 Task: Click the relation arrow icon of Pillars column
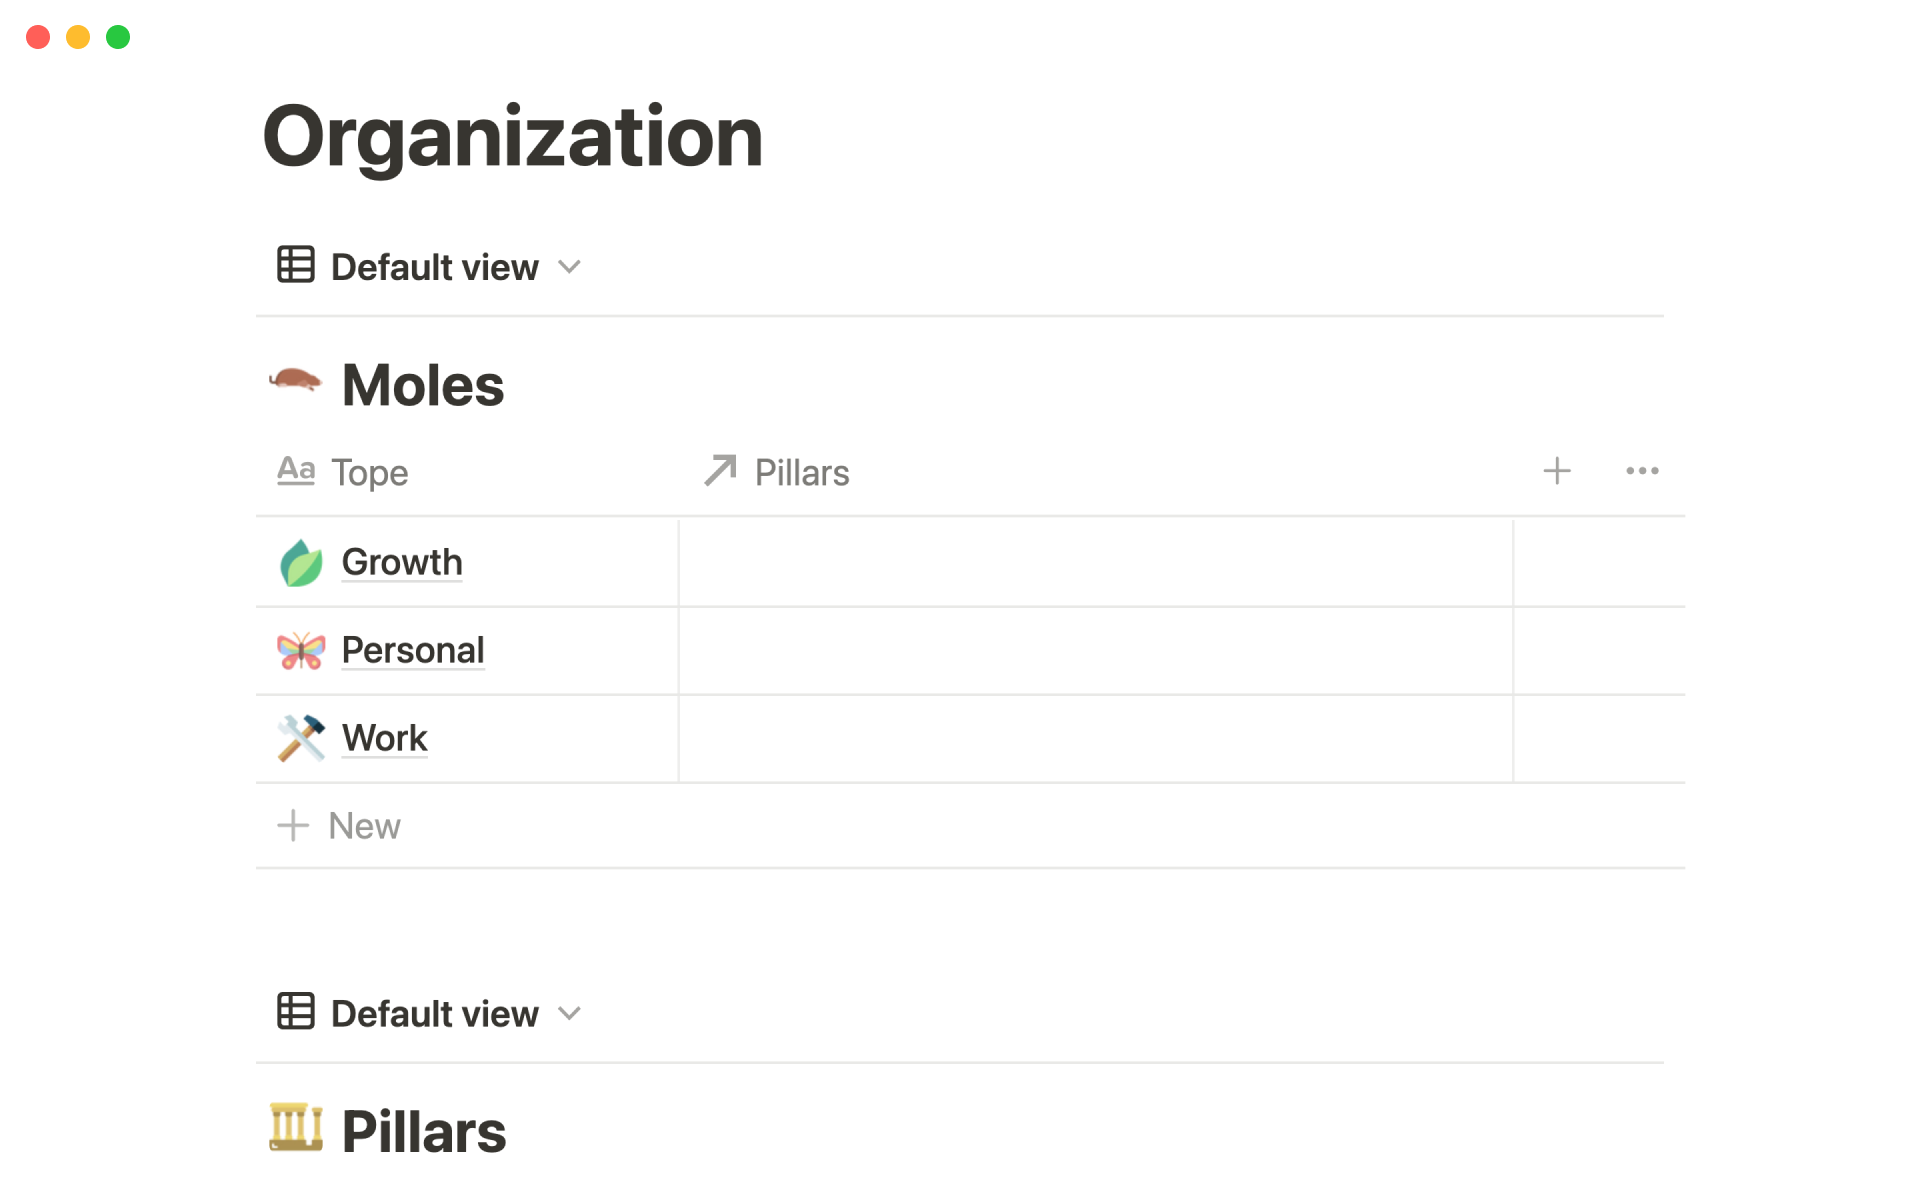click(720, 471)
